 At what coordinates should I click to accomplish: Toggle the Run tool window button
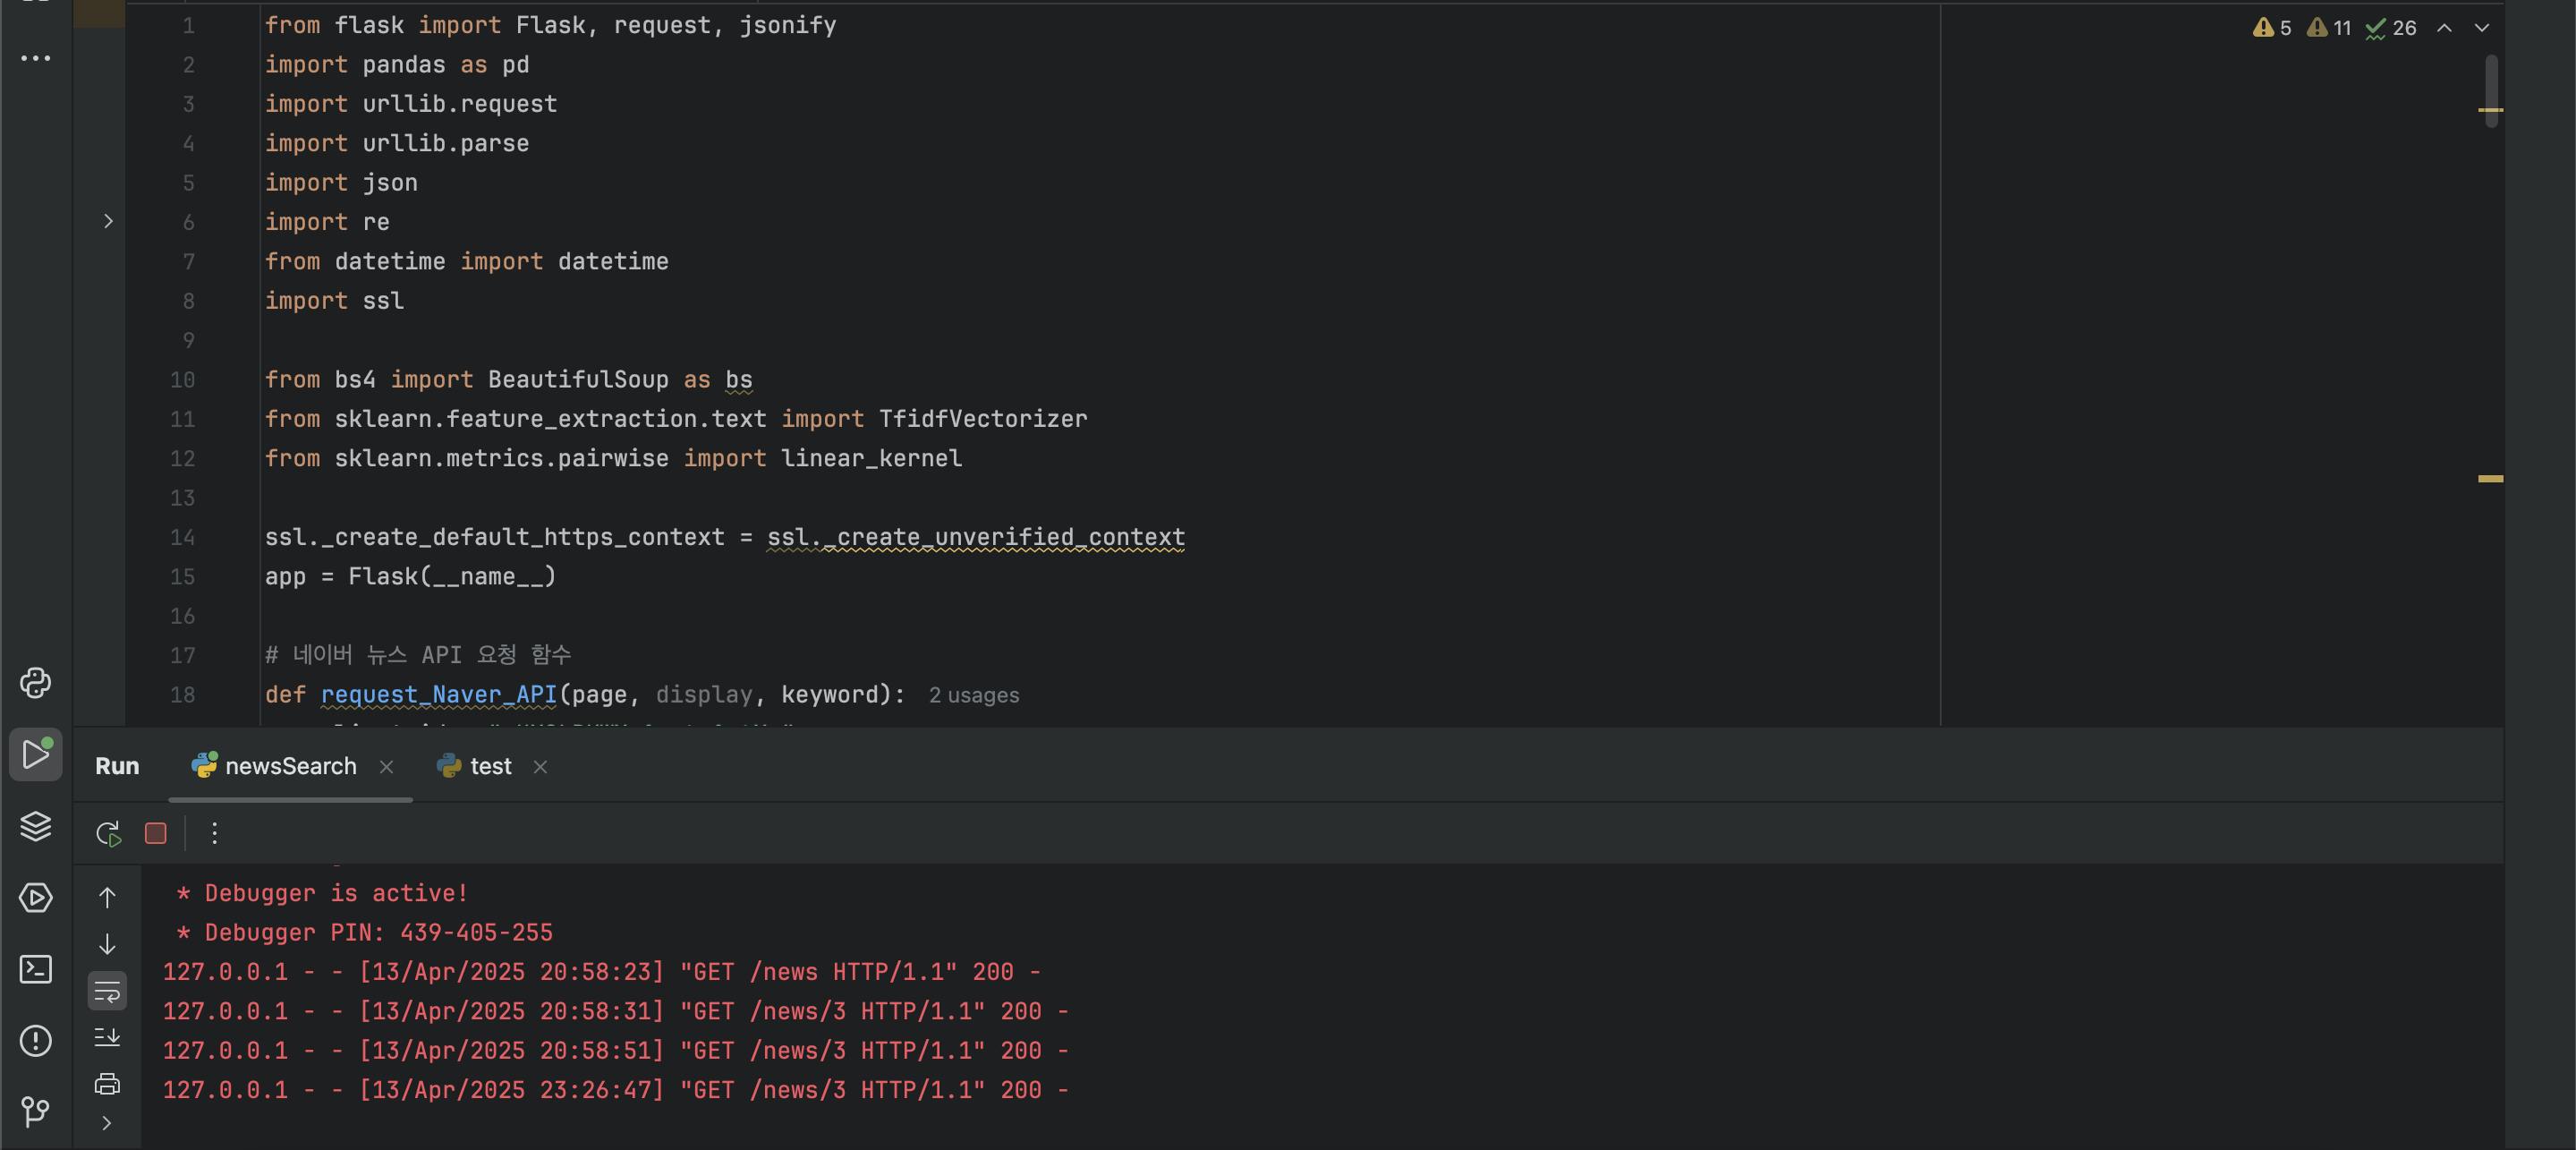pos(36,754)
